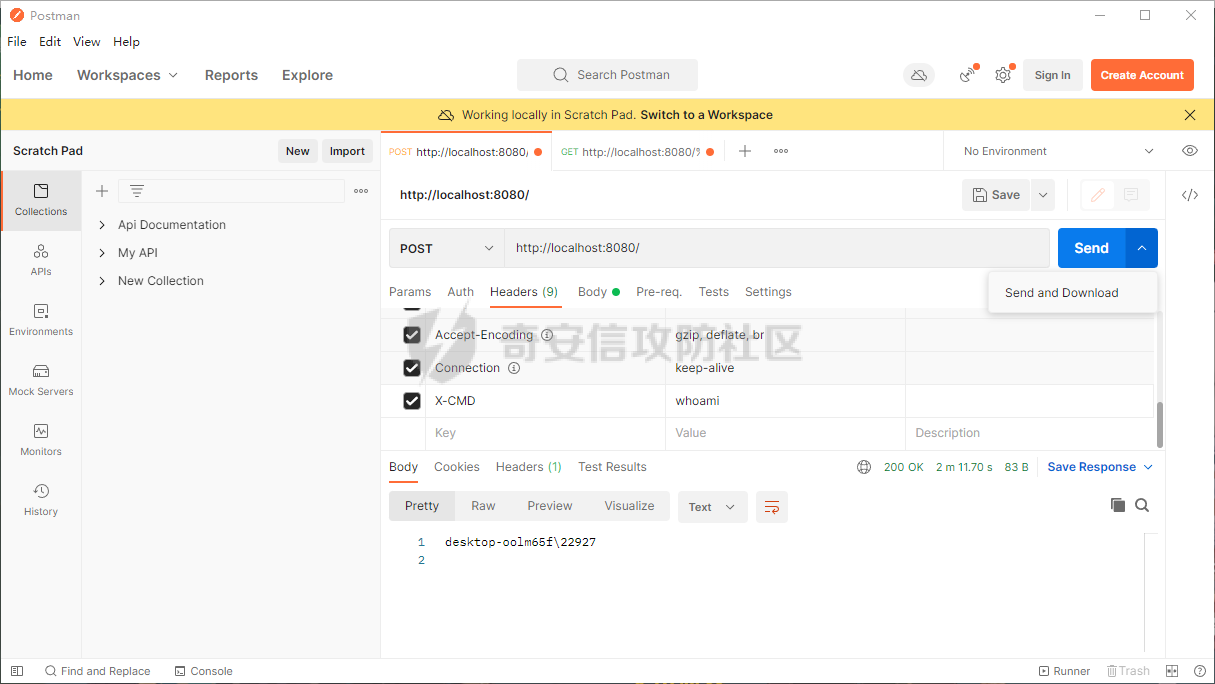Open the File menu
This screenshot has width=1215, height=684.
17,42
